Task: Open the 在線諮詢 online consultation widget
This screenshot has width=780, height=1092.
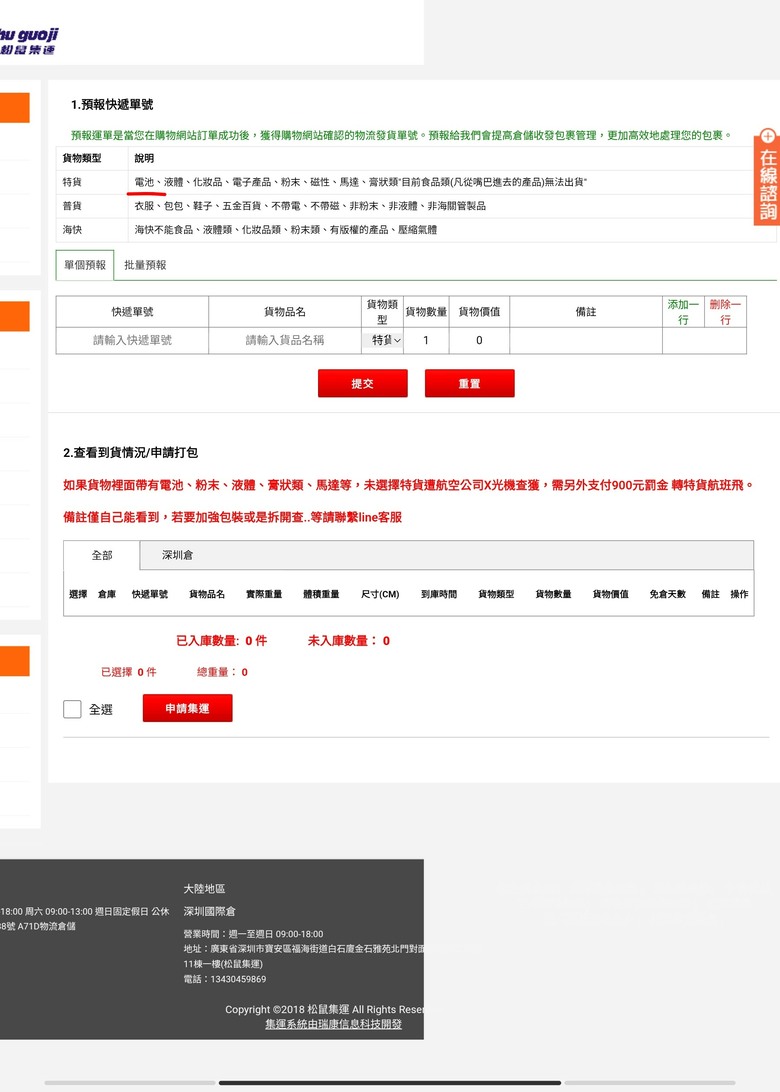Action: coord(767,177)
